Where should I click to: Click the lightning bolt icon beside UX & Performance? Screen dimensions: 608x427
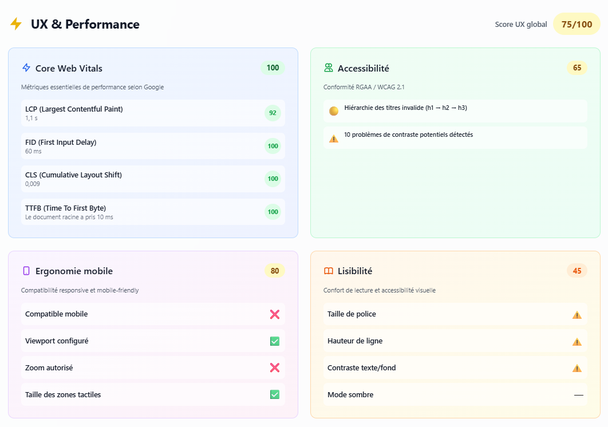(16, 24)
